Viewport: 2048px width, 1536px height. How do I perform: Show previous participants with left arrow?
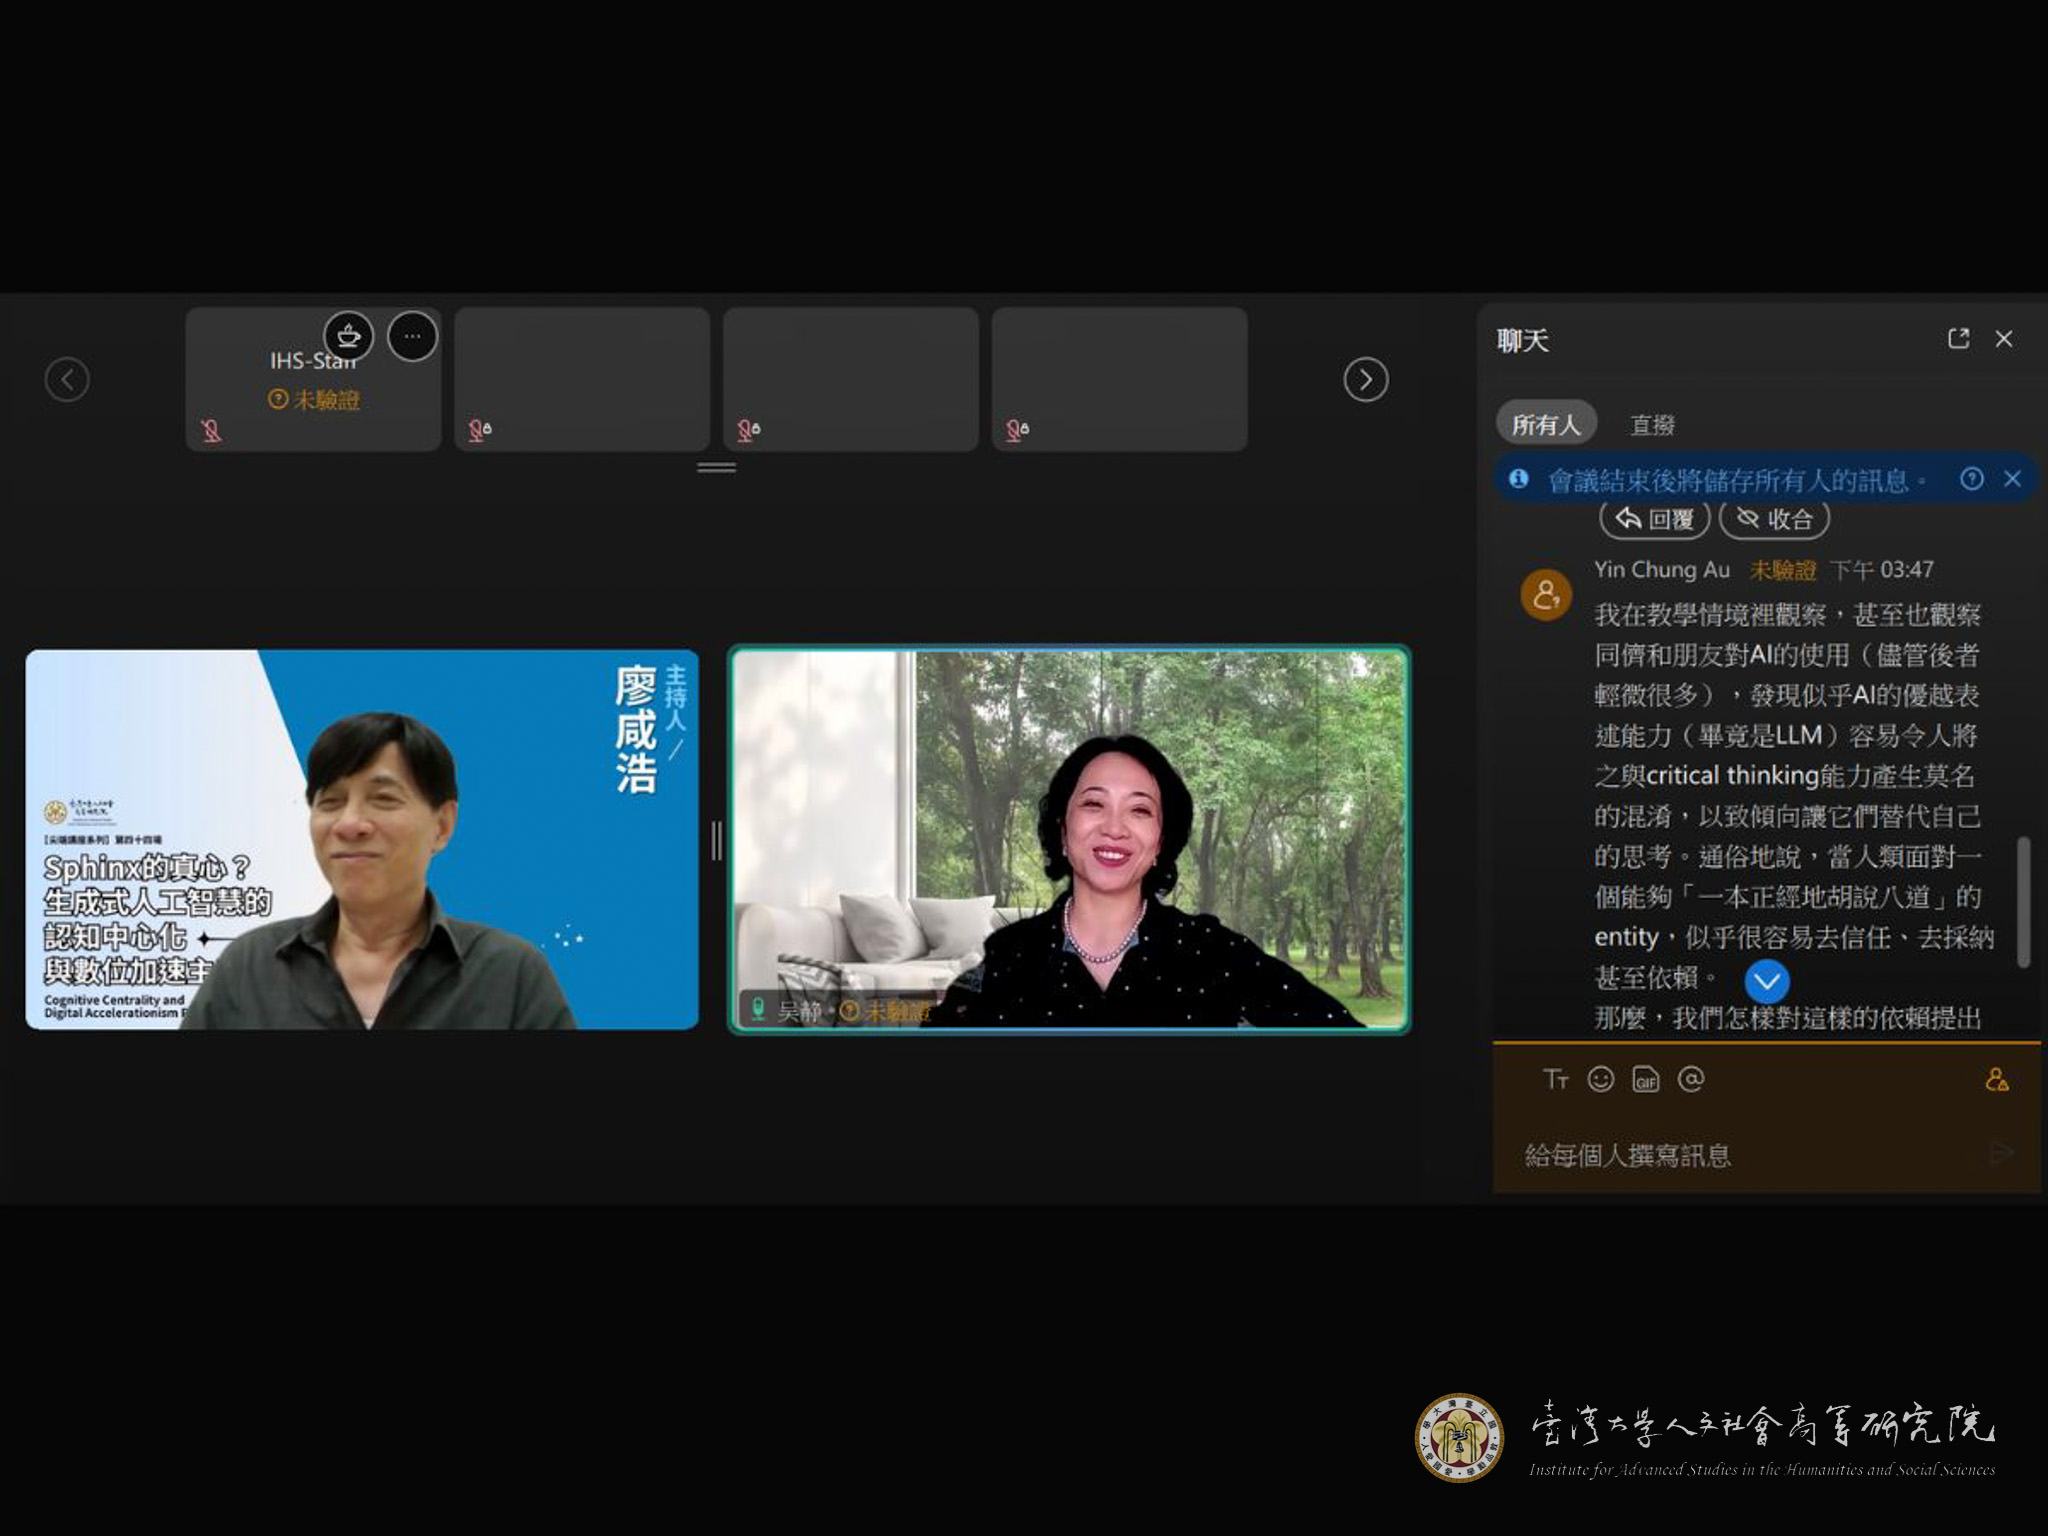[67, 379]
